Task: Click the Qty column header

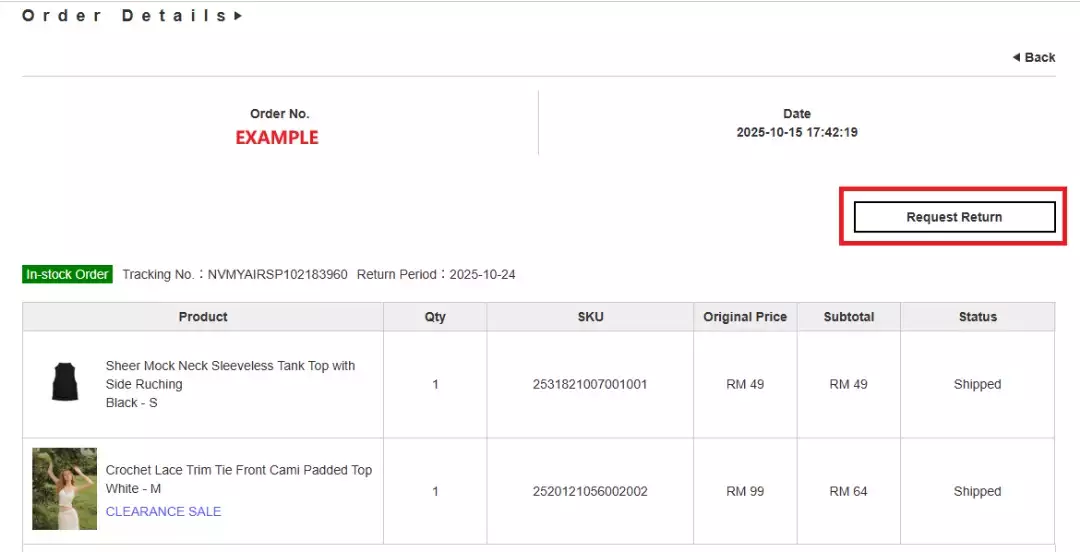Action: click(435, 317)
